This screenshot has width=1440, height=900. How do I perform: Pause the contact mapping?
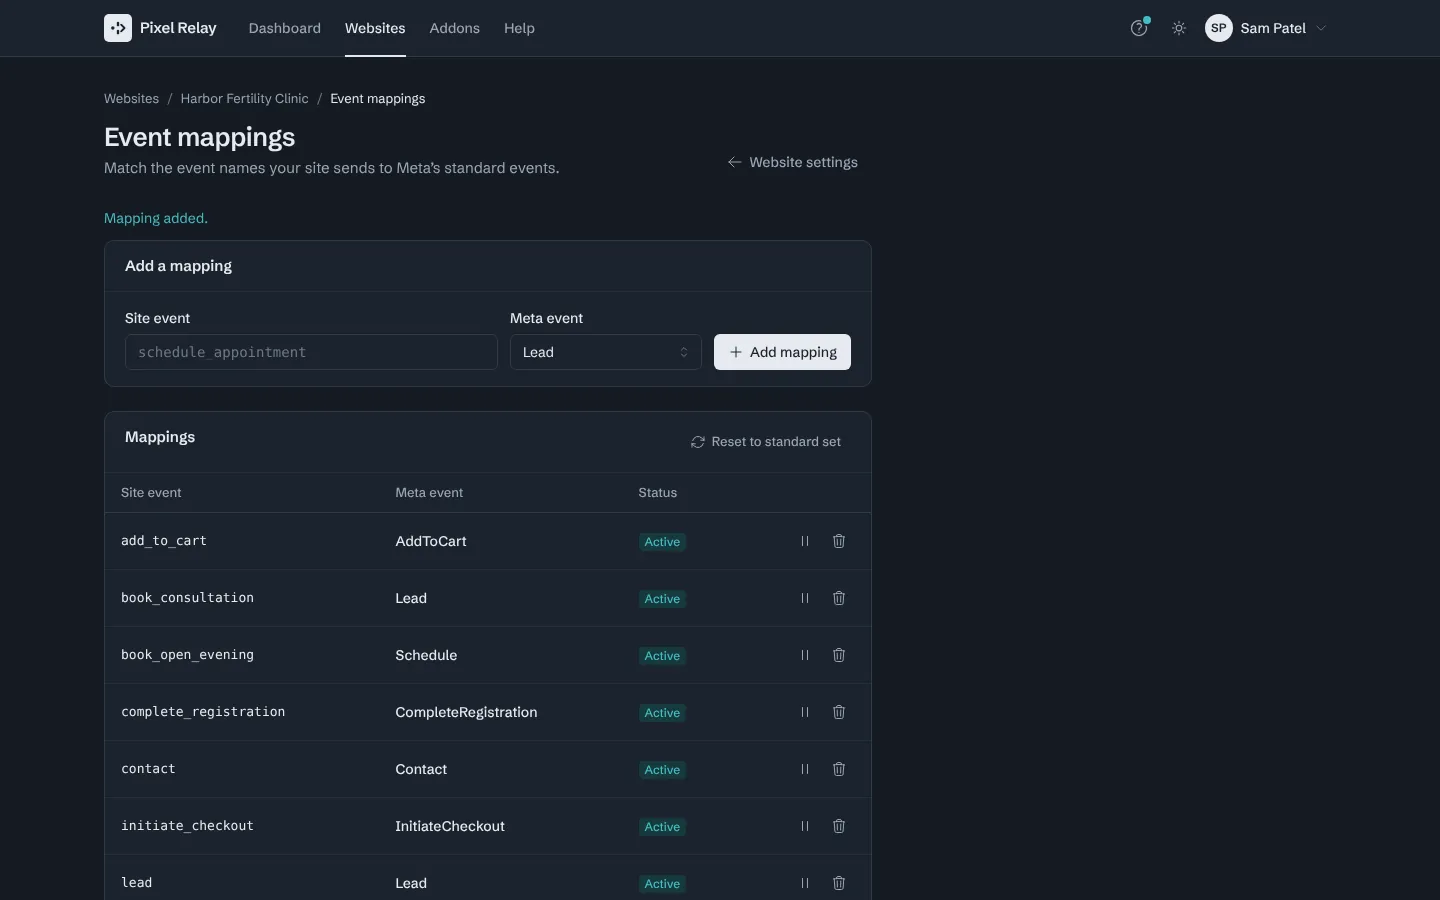[x=805, y=769]
